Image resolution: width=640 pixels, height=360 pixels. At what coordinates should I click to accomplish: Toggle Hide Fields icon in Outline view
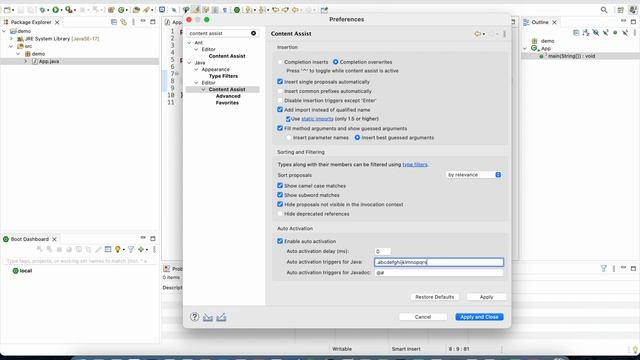pos(596,33)
